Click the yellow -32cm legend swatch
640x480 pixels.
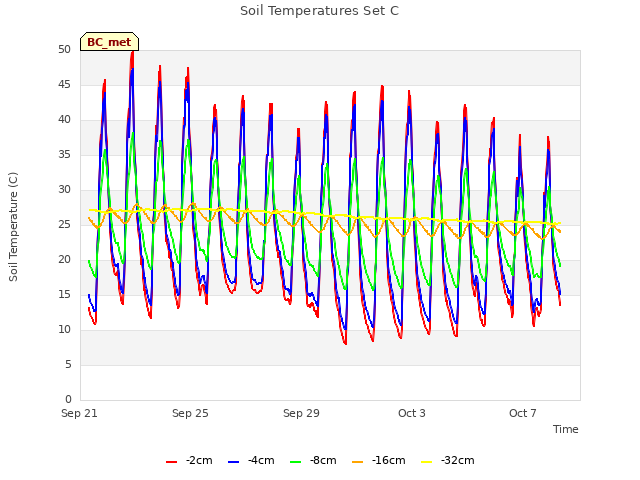click(x=427, y=462)
